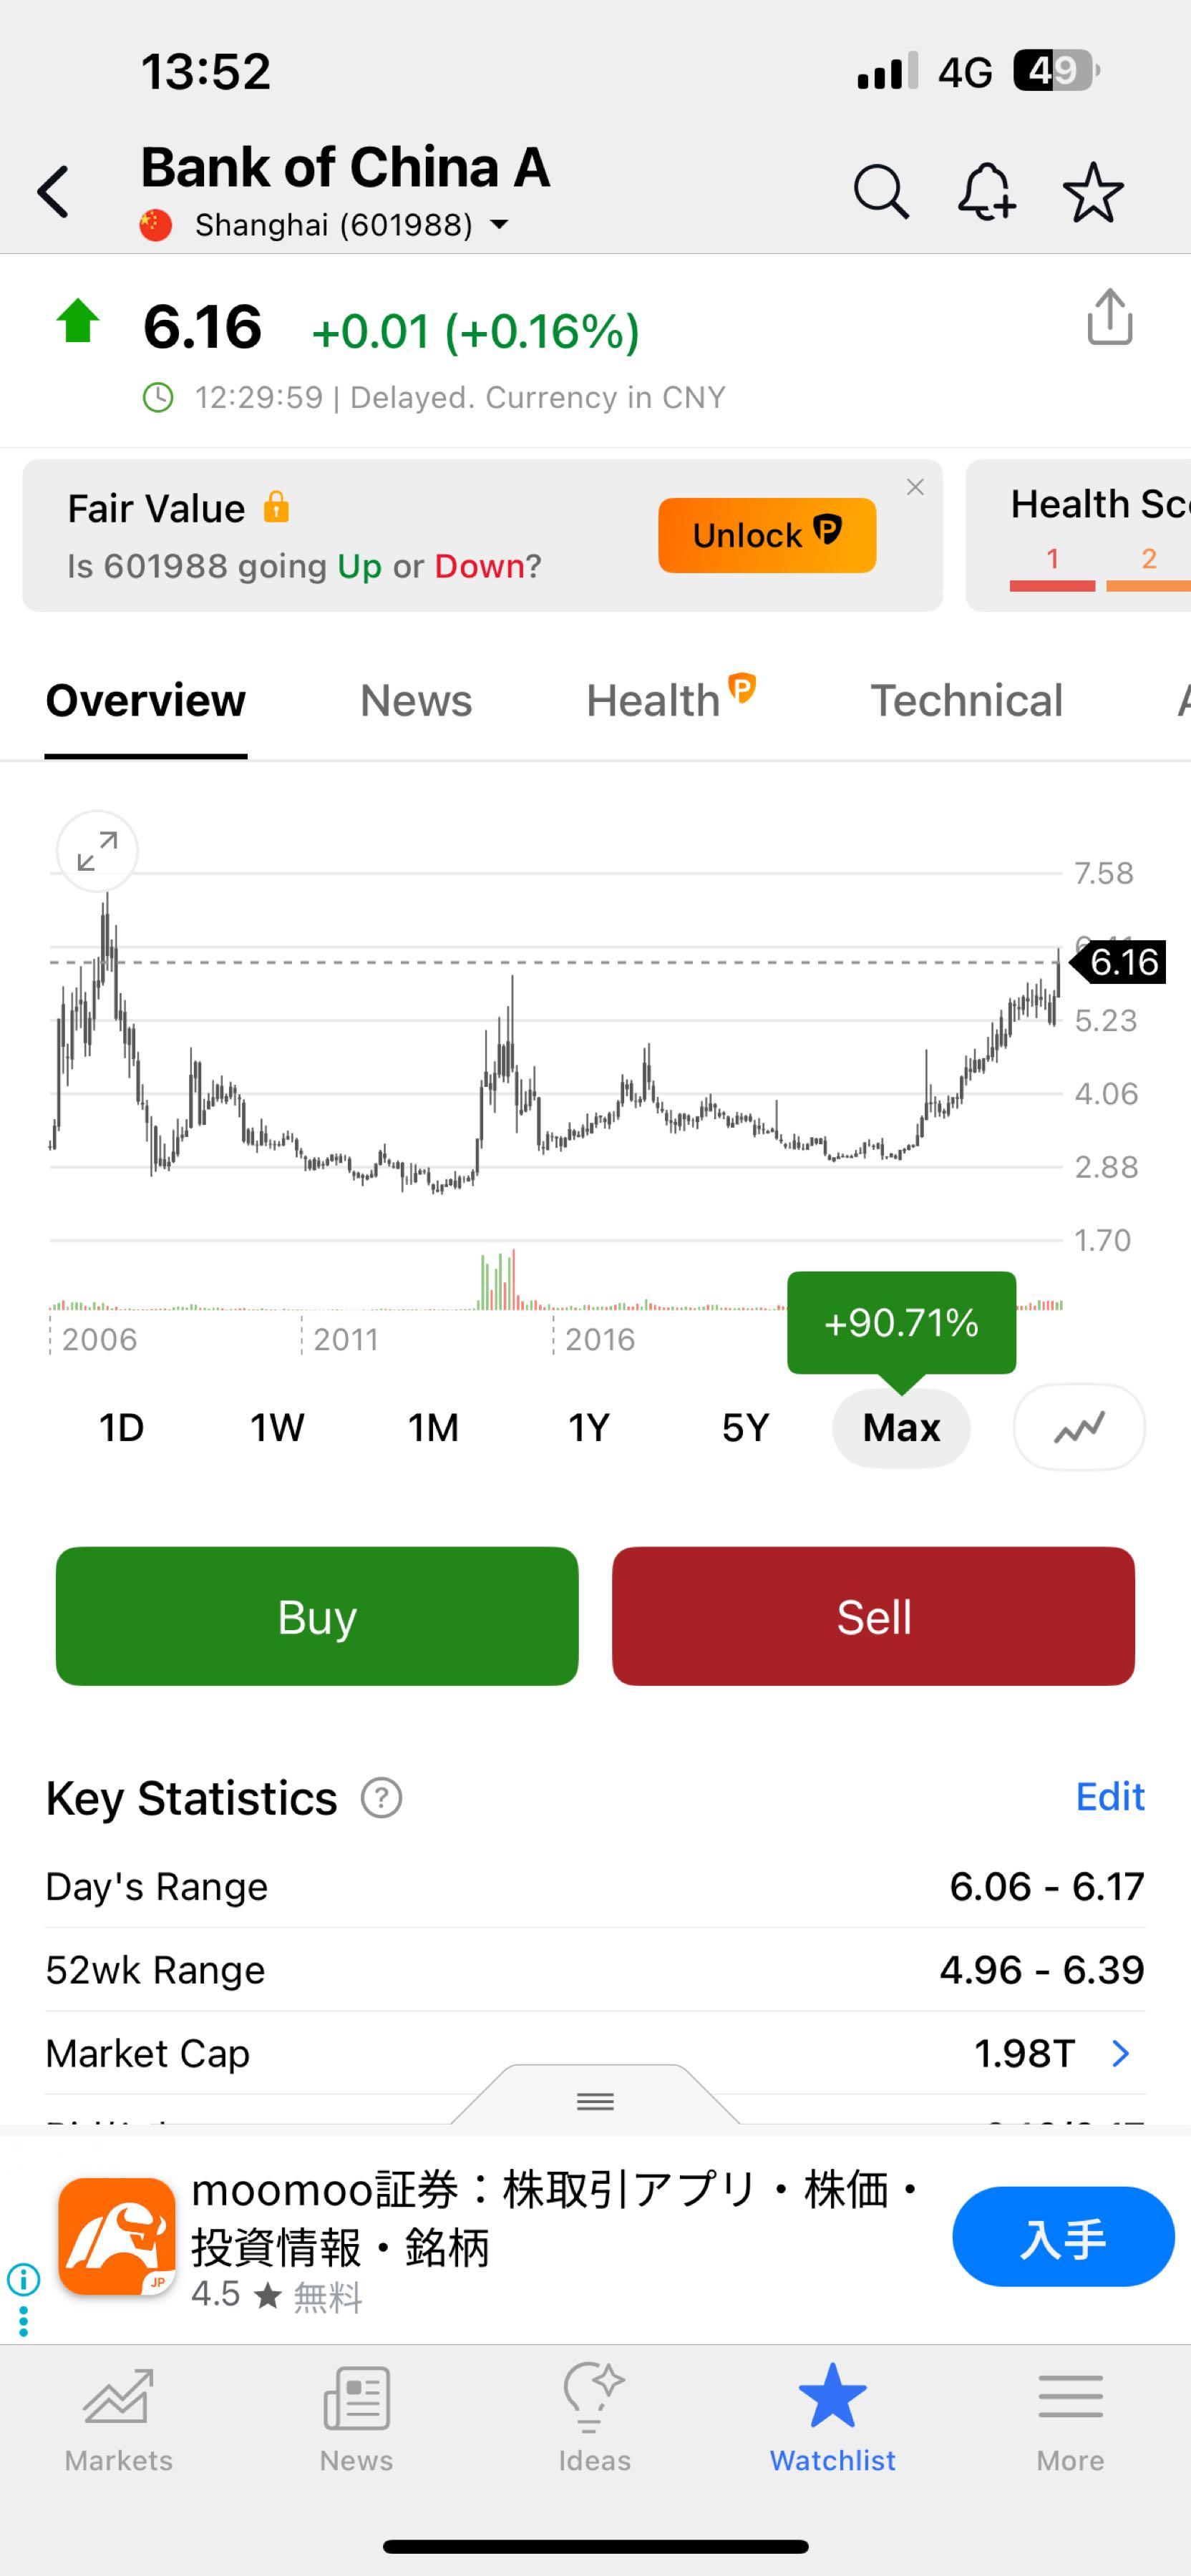Expand chart to fullscreen
Image resolution: width=1191 pixels, height=2576 pixels.
pos(97,851)
